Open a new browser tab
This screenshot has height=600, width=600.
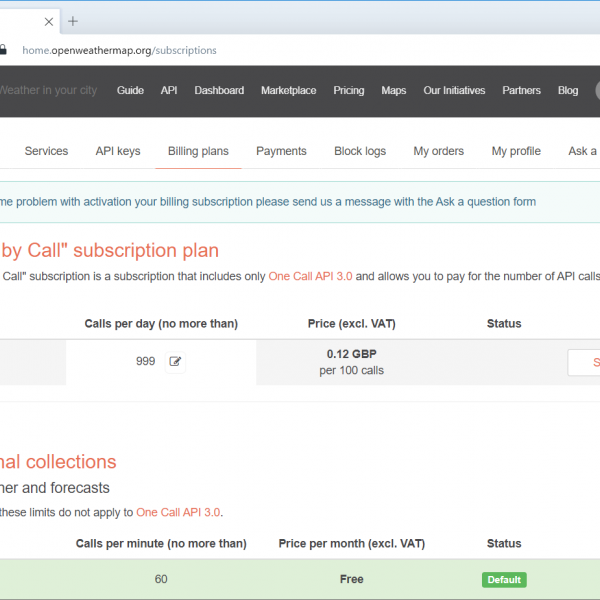pyautogui.click(x=73, y=21)
